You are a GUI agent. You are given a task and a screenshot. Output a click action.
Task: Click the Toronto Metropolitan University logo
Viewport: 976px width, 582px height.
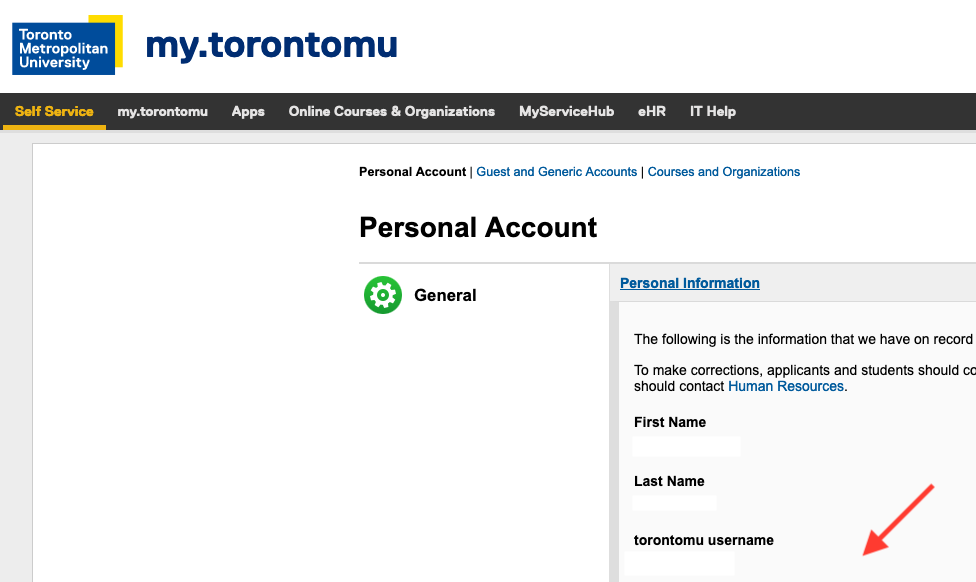pyautogui.click(x=67, y=45)
